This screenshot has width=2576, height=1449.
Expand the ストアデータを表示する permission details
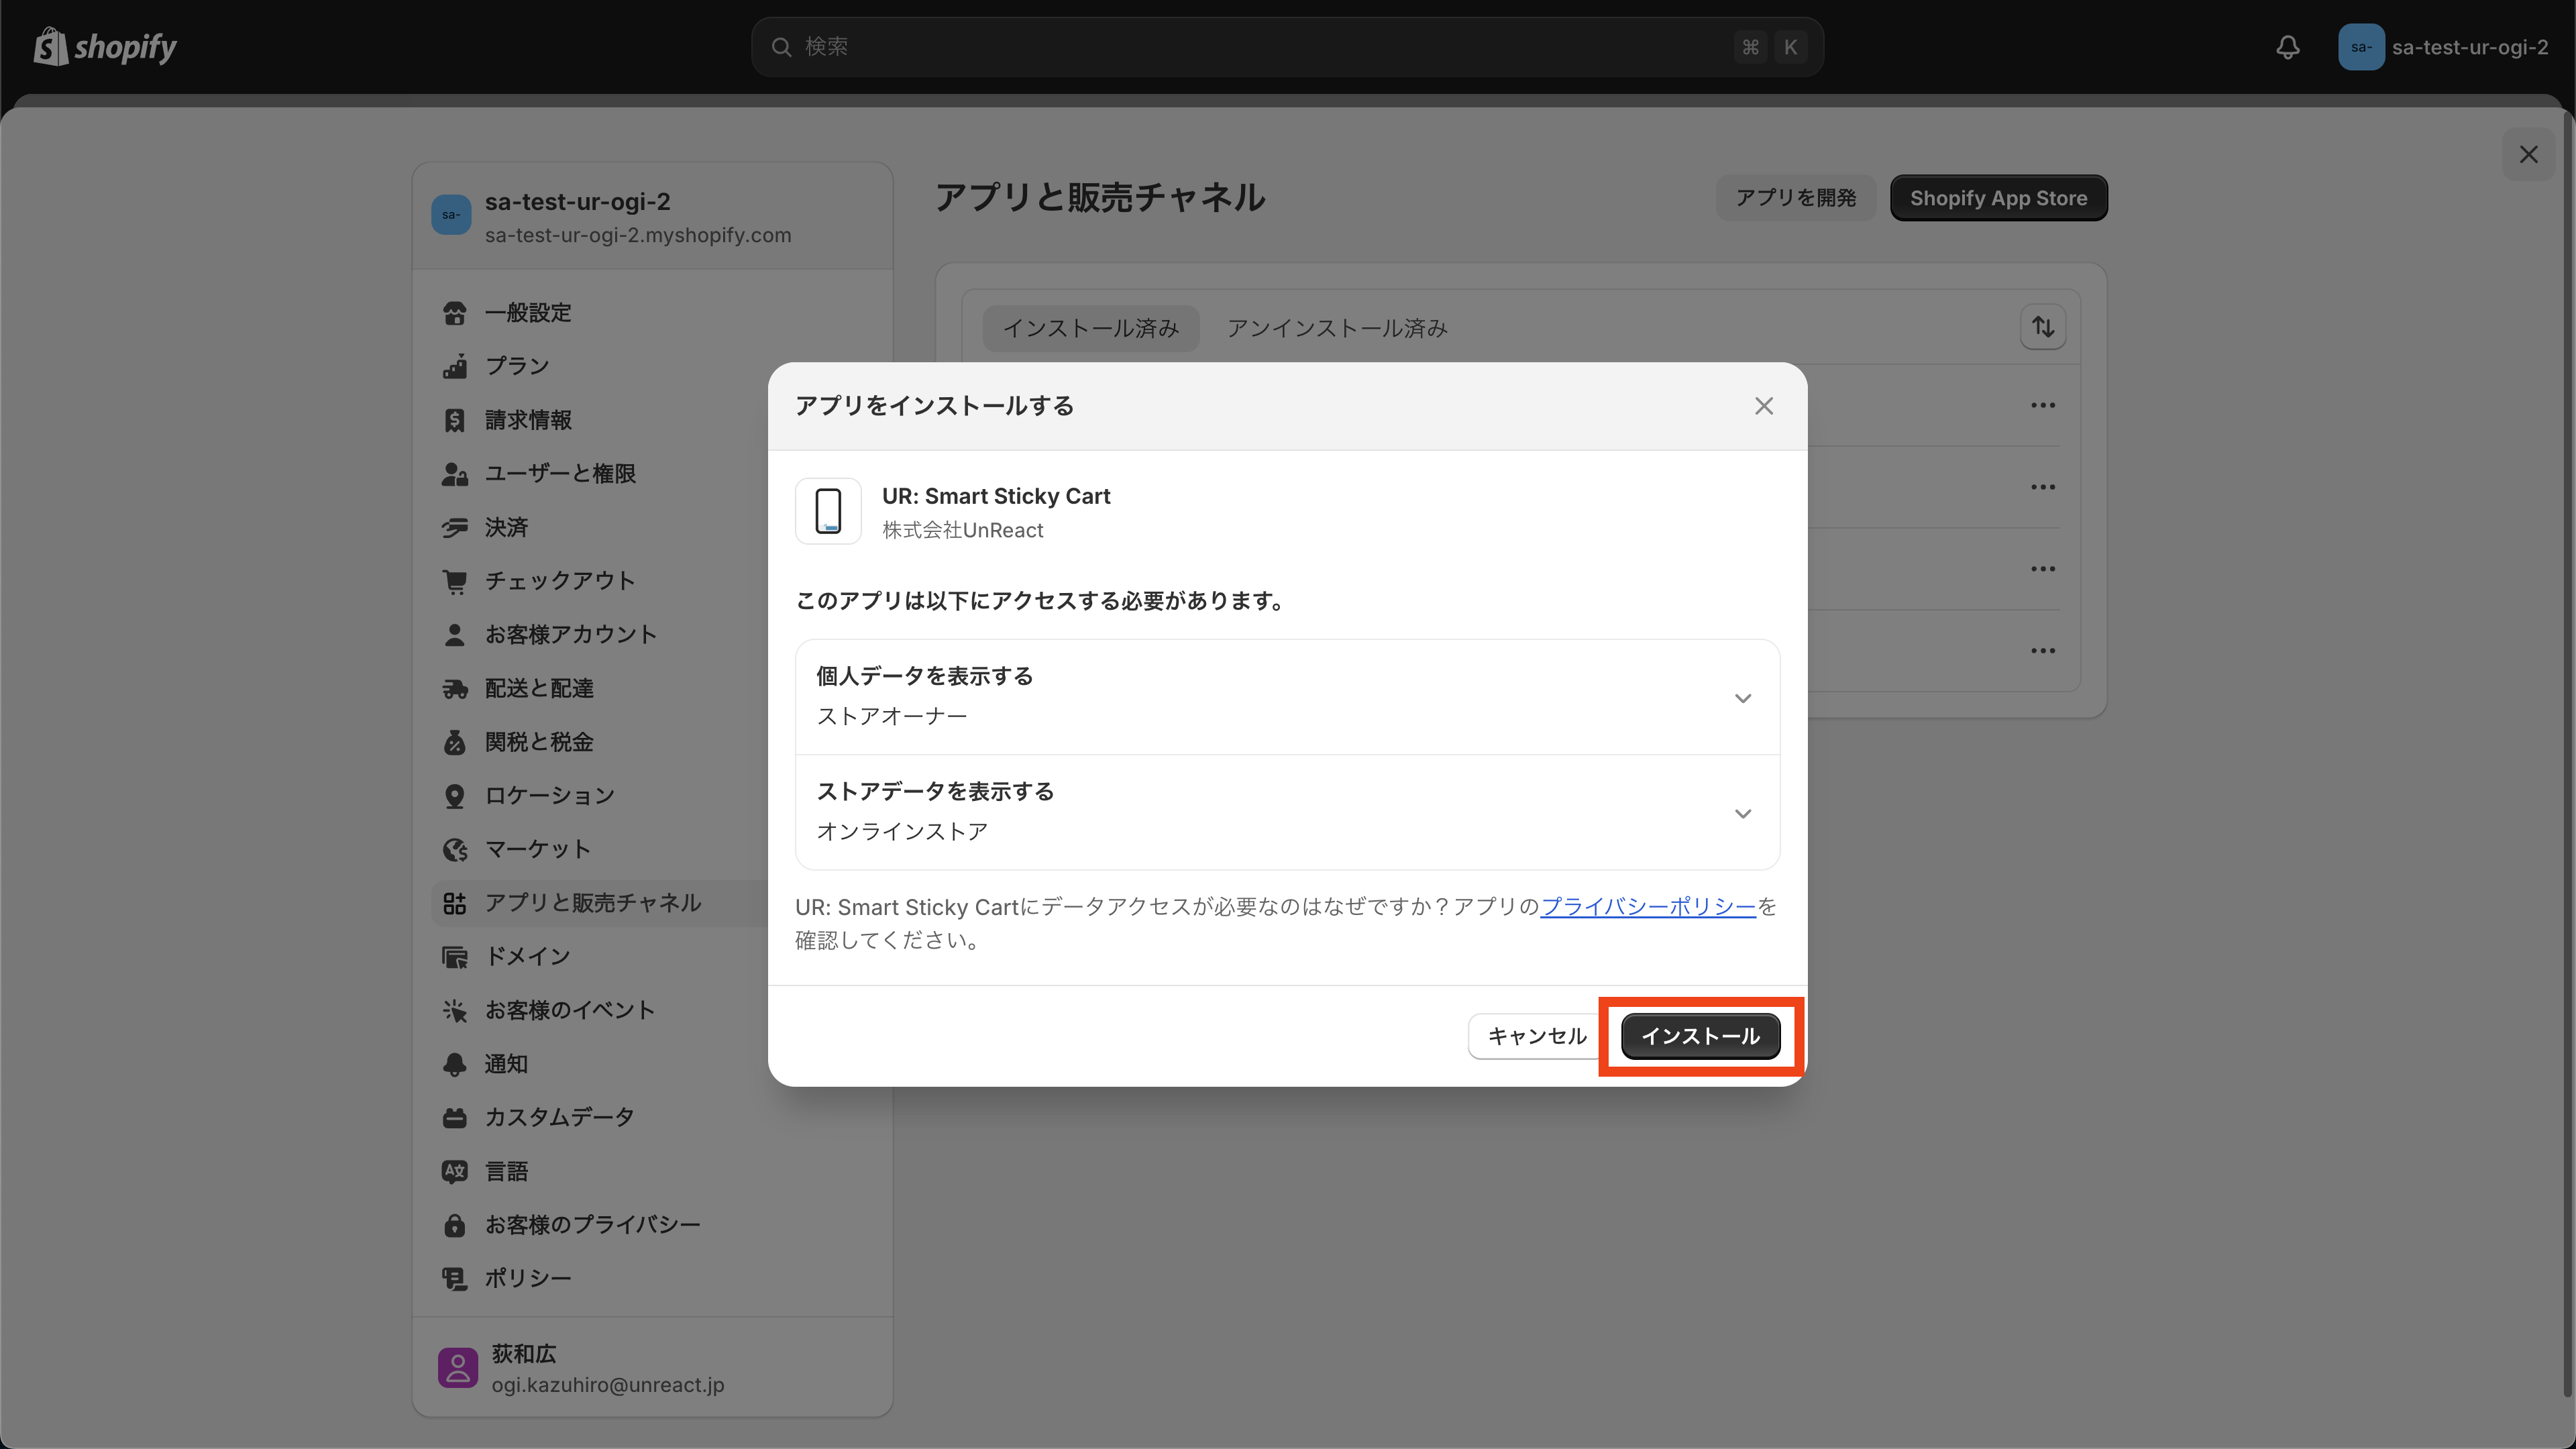pos(1743,813)
